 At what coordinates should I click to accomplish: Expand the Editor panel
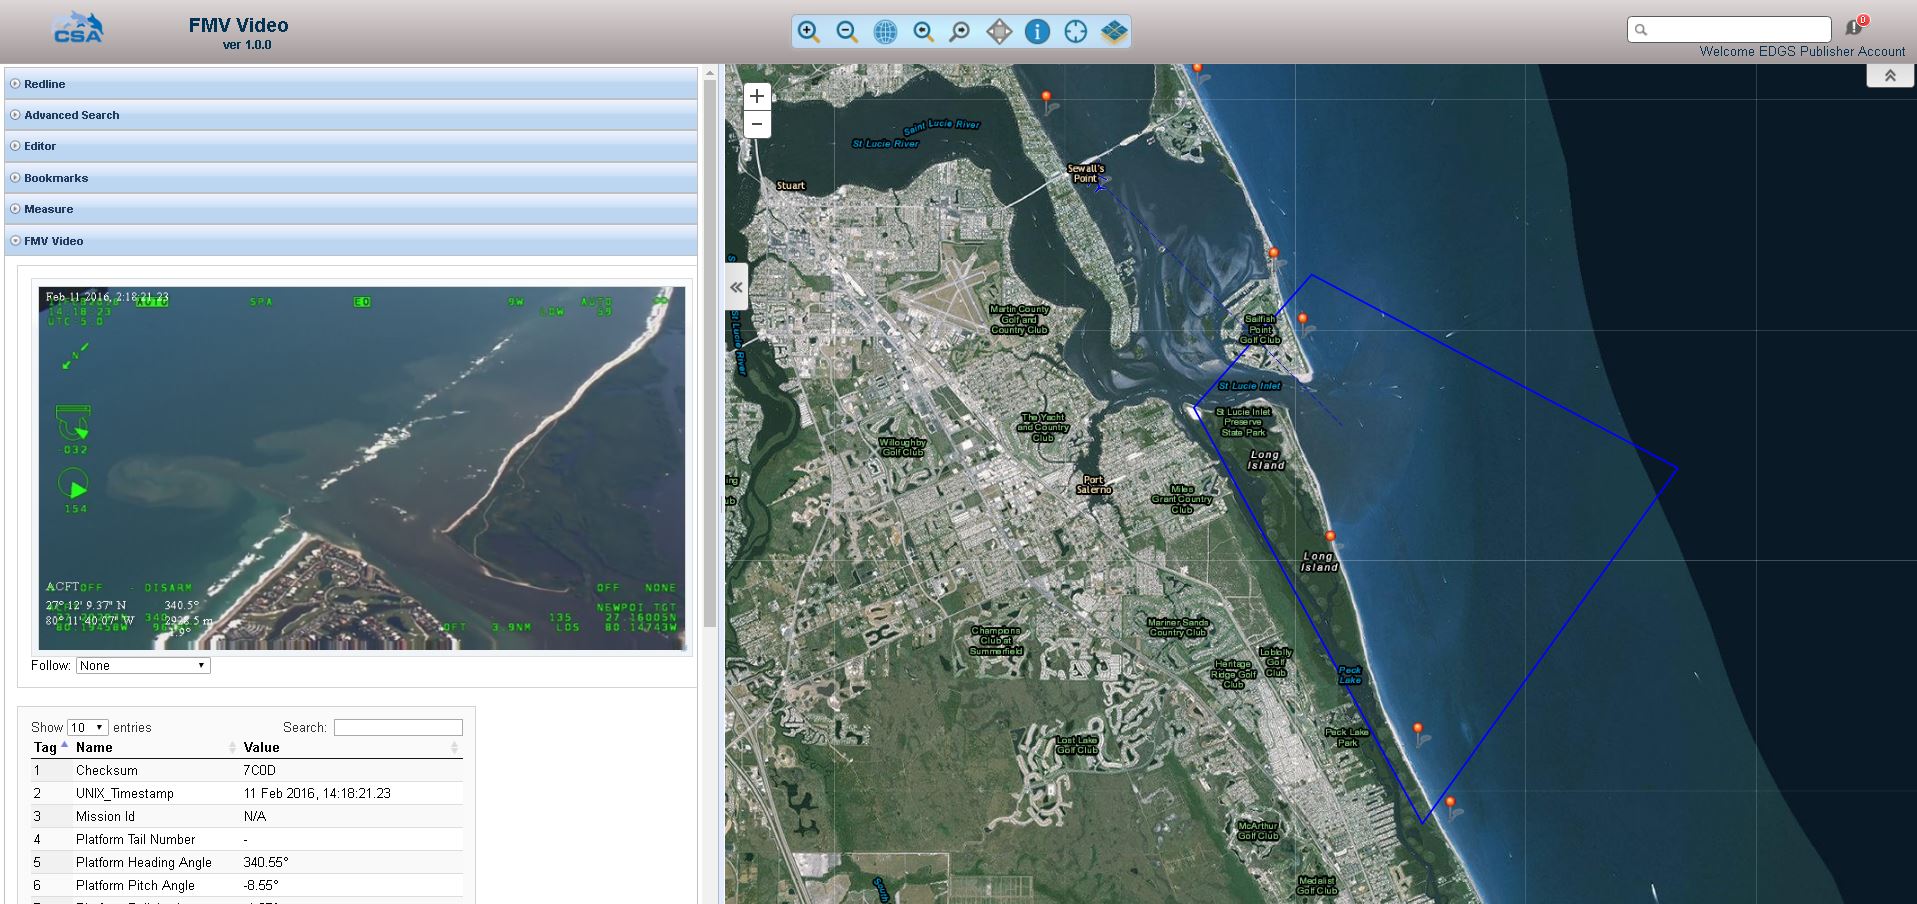tap(351, 146)
